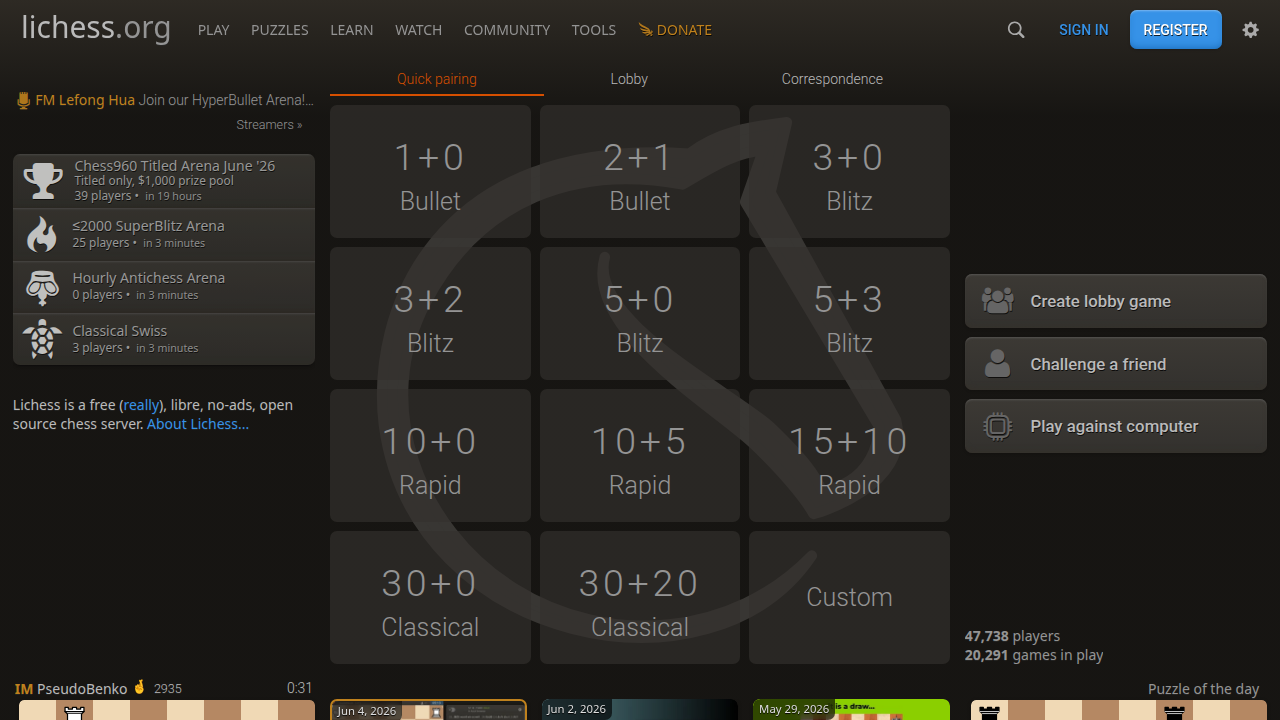
Task: Open Classical Swiss tournament
Action: pos(164,339)
